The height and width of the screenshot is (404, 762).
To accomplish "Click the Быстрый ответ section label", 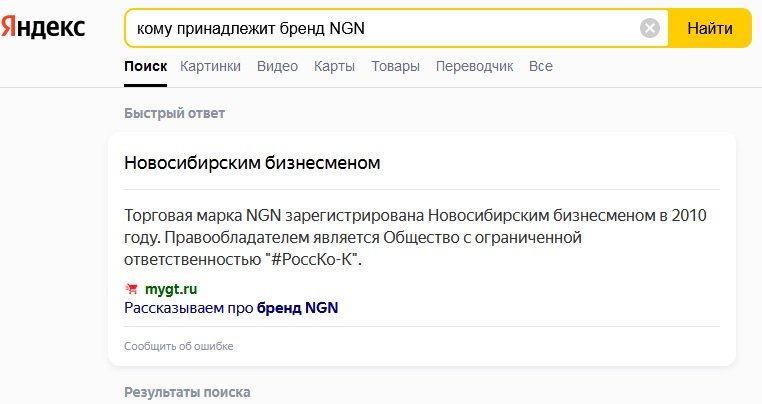I will tap(174, 113).
